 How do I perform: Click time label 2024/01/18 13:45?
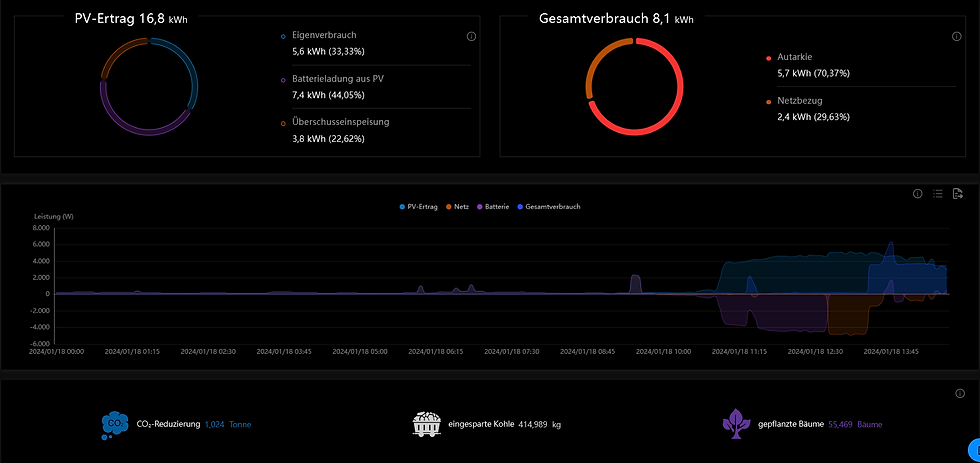pos(891,352)
